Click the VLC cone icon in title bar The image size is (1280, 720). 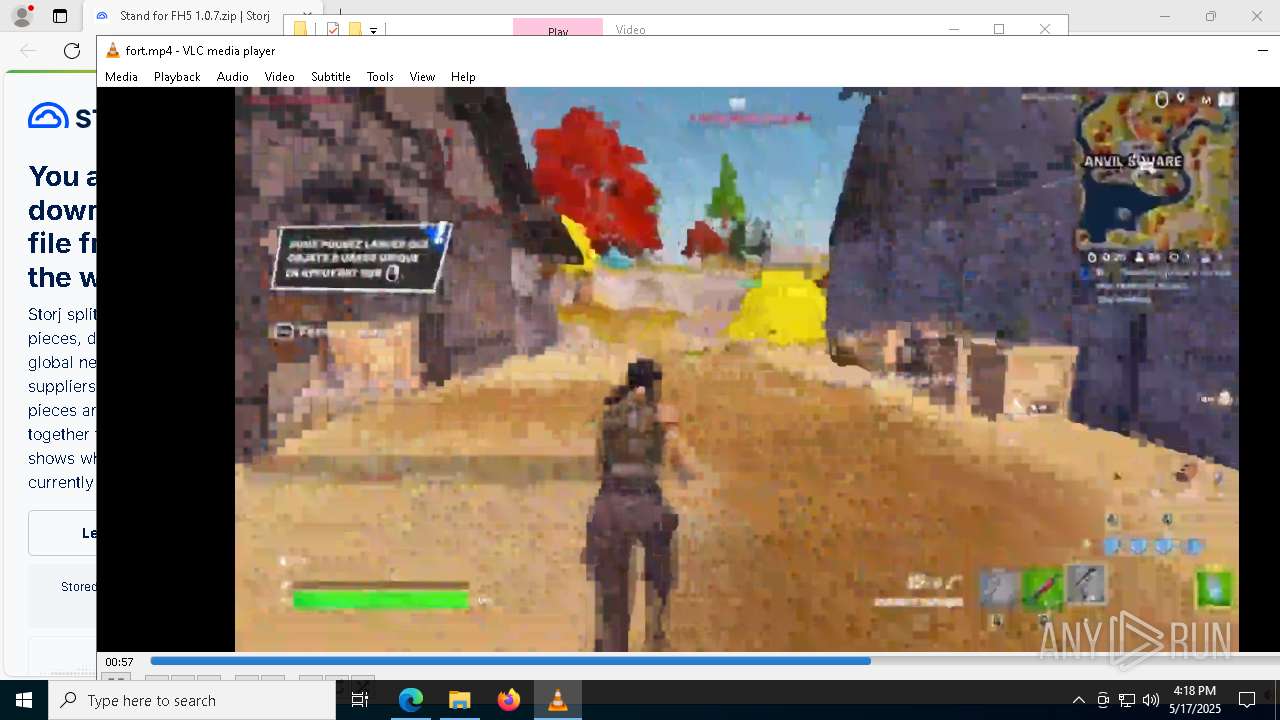113,51
